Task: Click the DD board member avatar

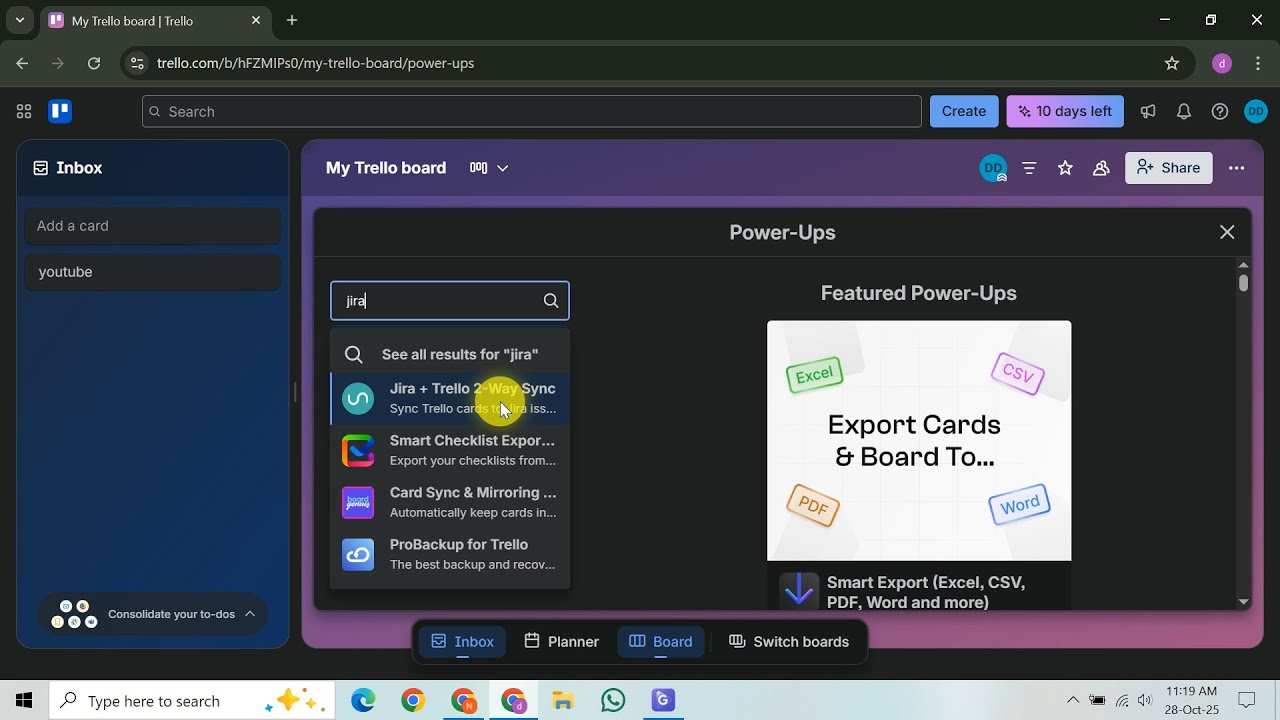Action: 992,168
